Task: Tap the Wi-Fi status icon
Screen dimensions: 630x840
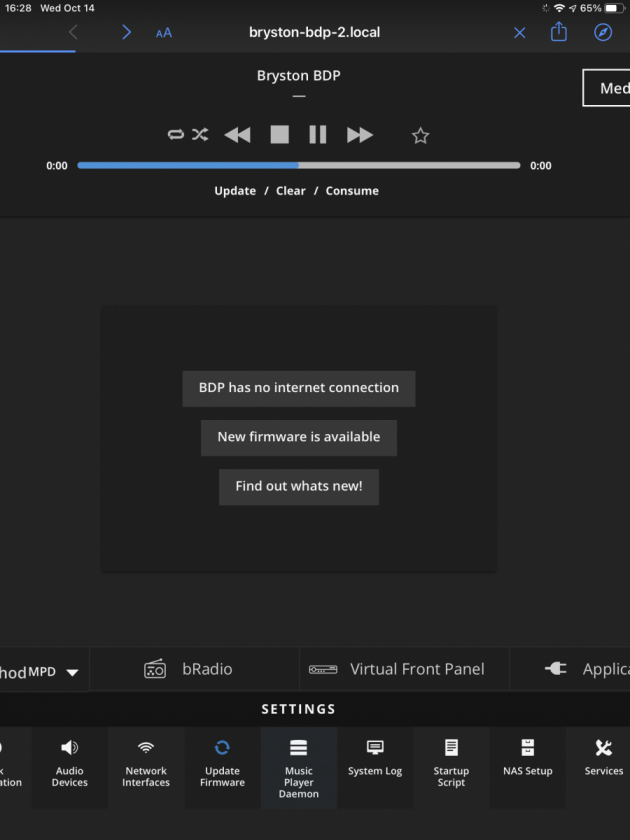Action: pos(559,8)
